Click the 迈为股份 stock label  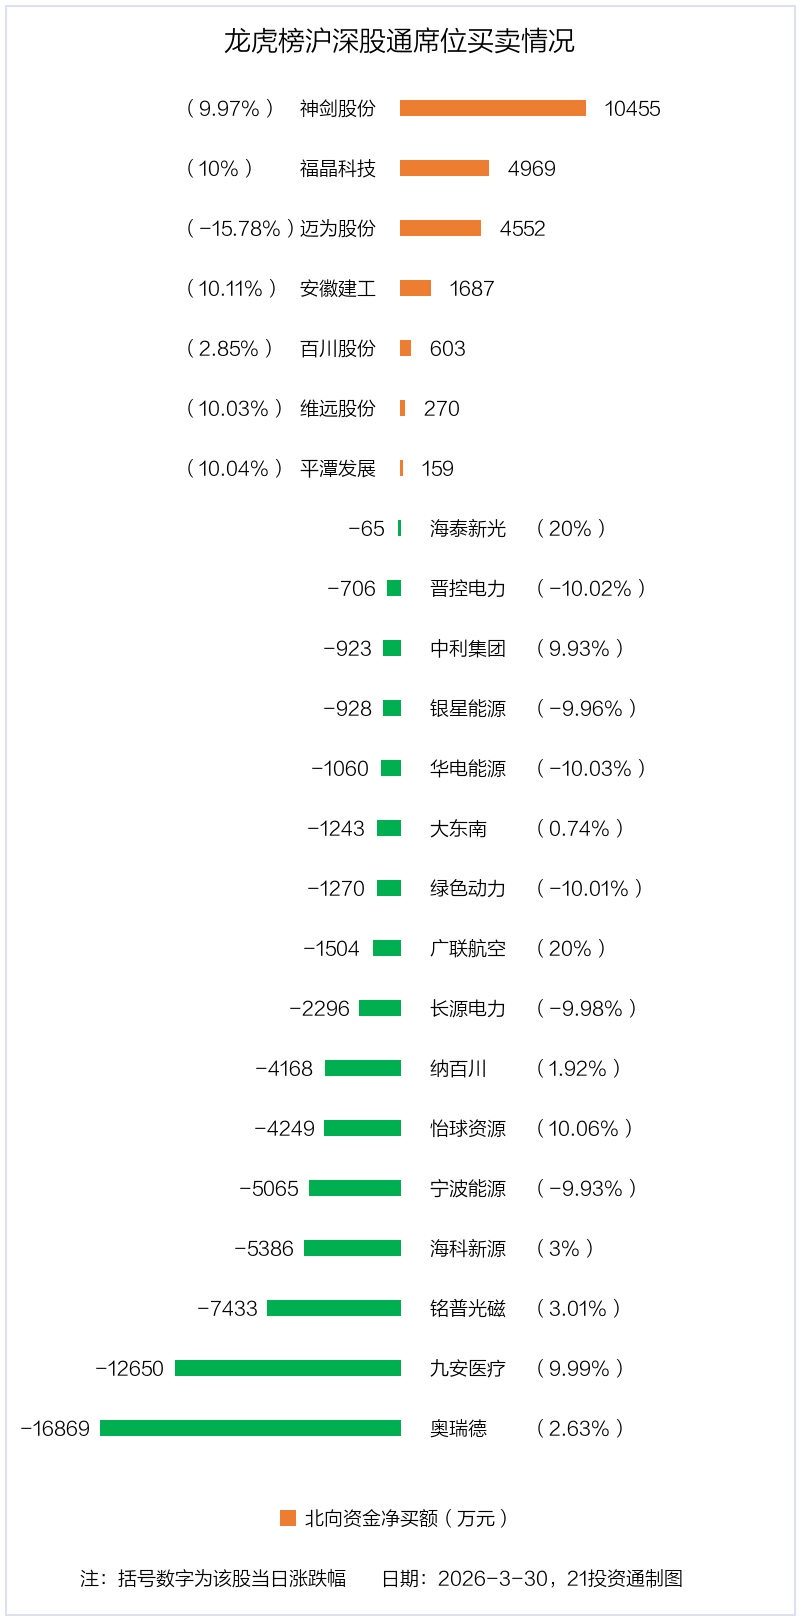click(x=338, y=228)
